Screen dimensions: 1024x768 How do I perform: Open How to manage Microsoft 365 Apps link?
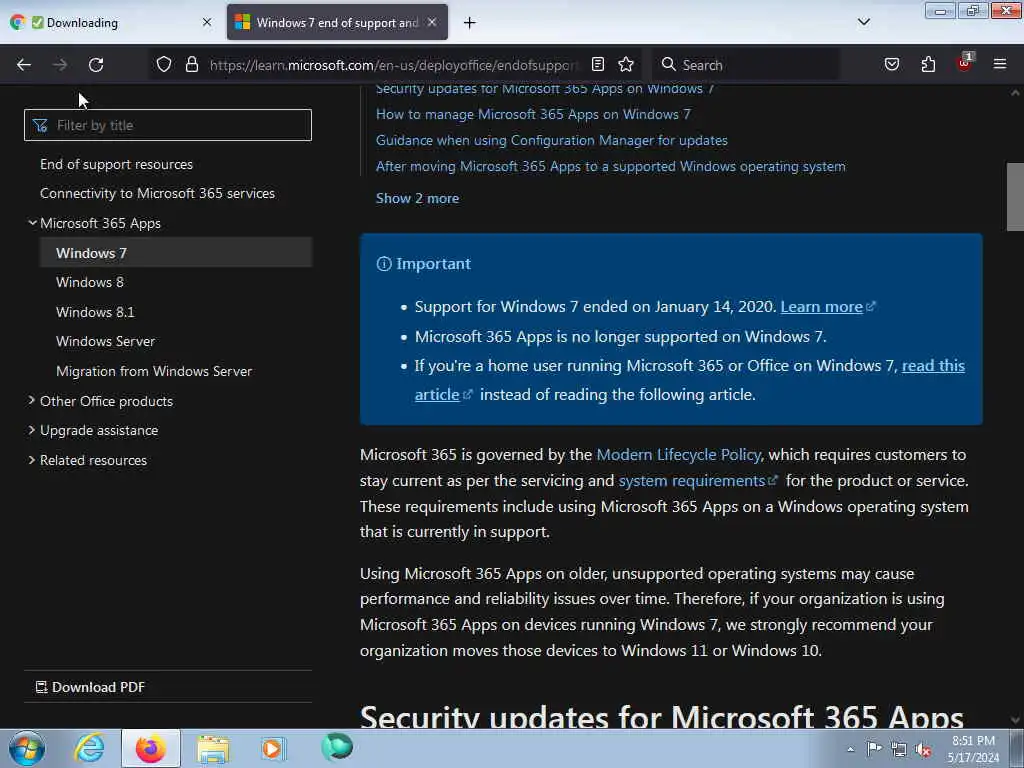click(533, 114)
